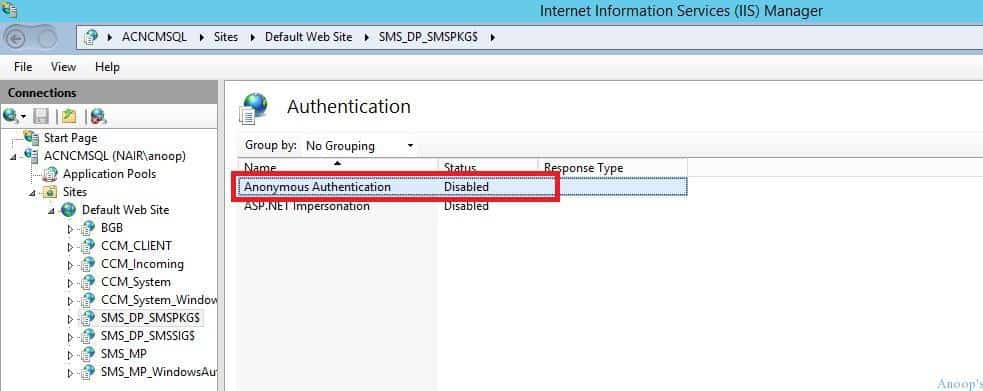This screenshot has width=983, height=391.
Task: Click the BGB application icon
Action: (x=88, y=228)
